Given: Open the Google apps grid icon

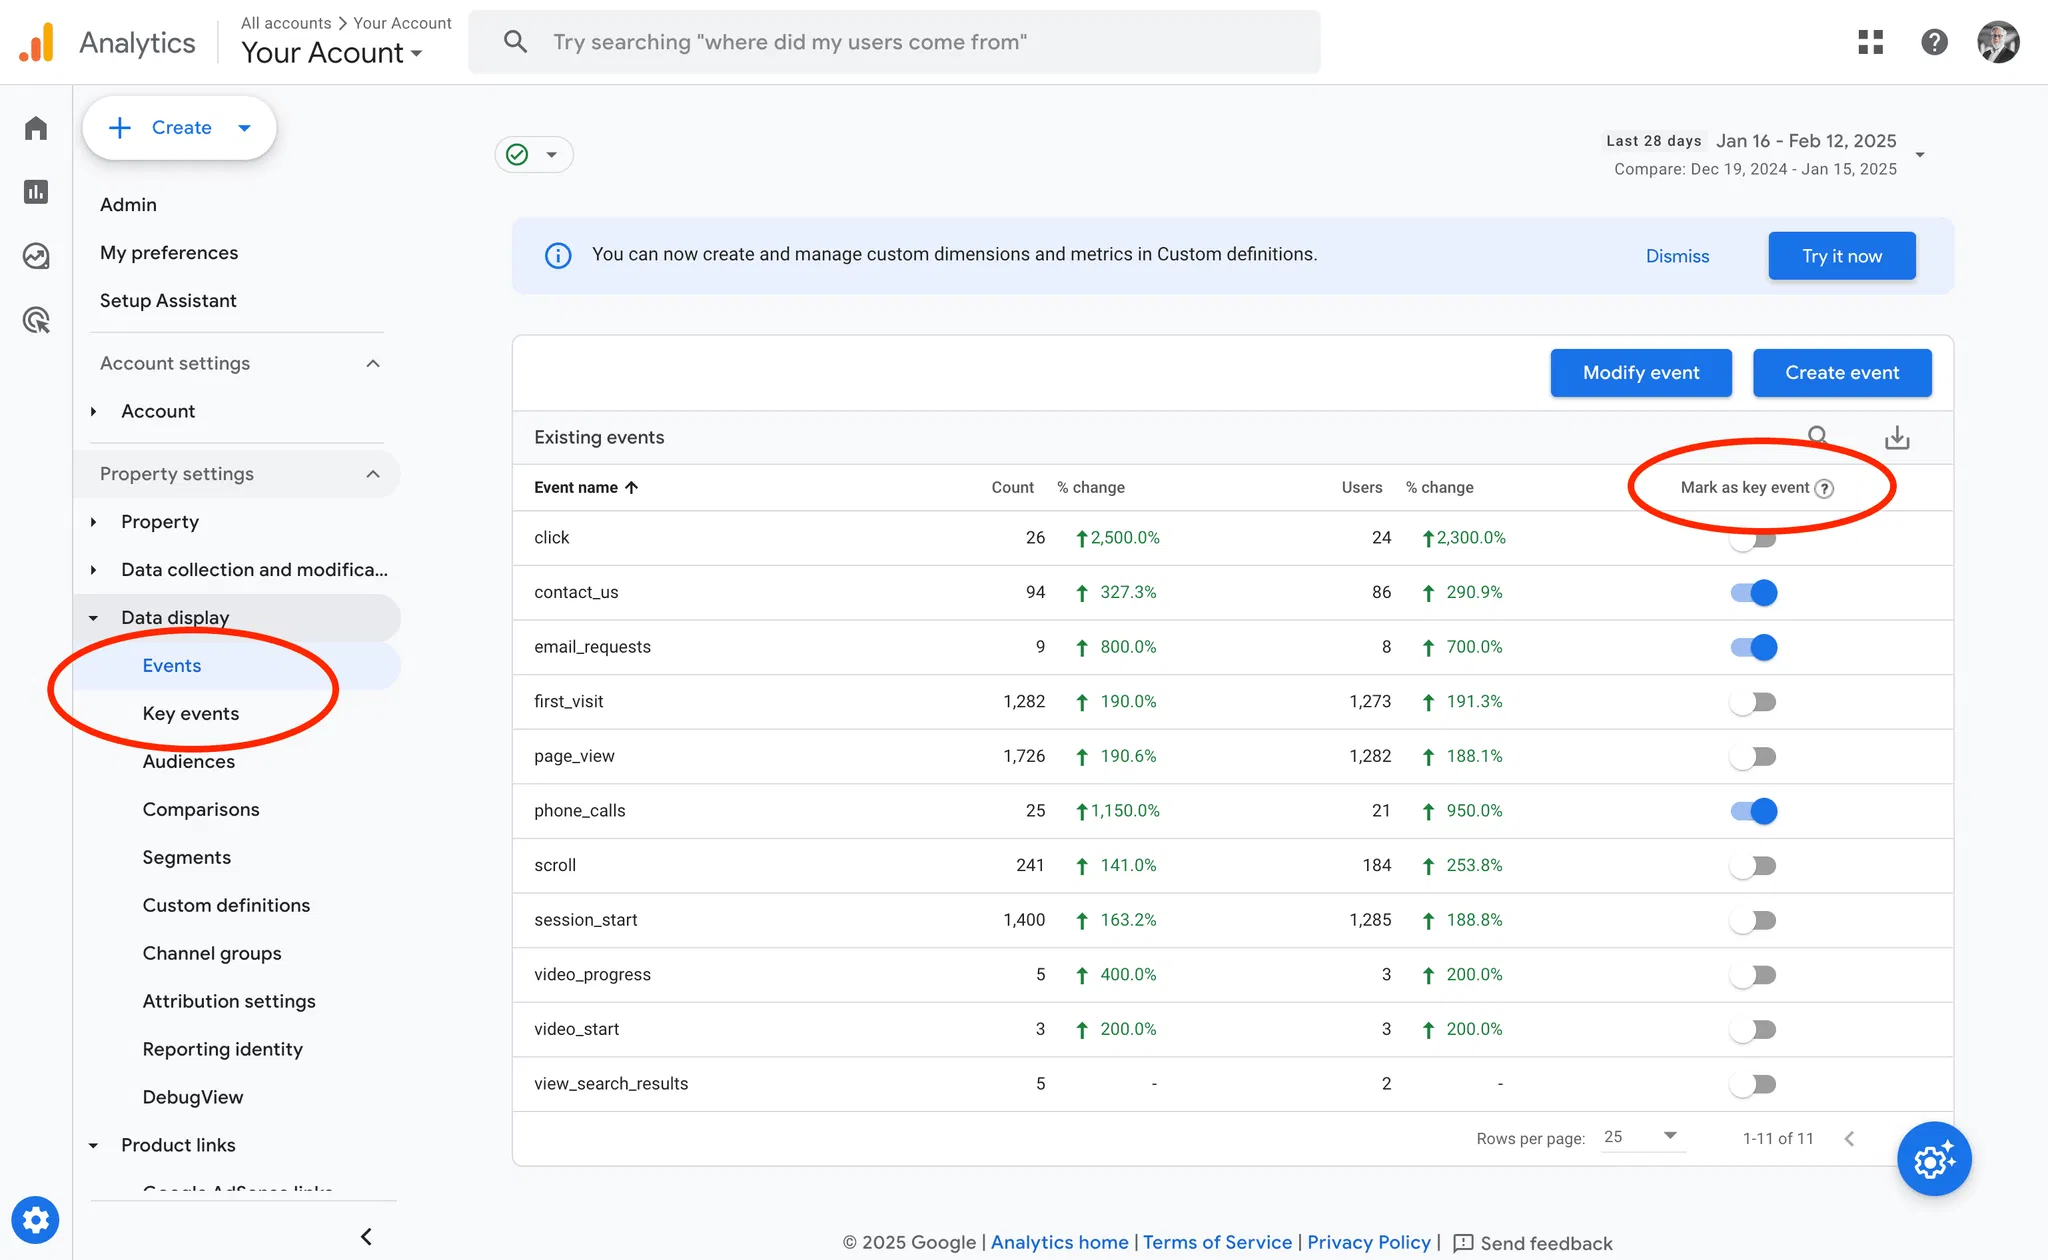Looking at the screenshot, I should (1870, 42).
